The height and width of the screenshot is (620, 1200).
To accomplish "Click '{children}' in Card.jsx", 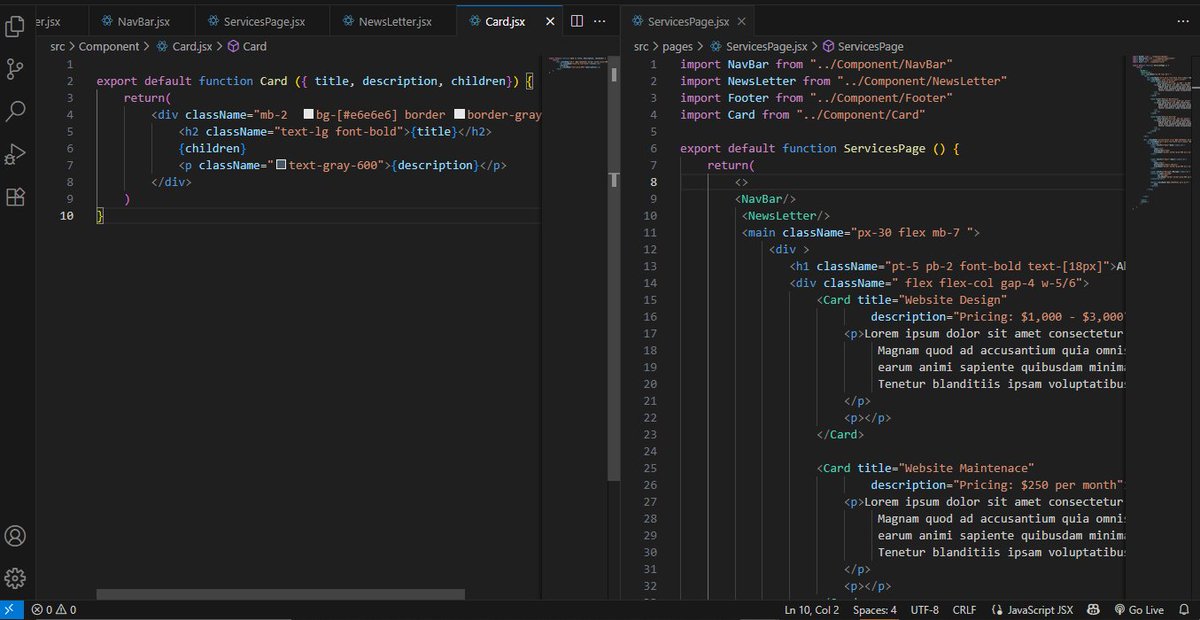I will click(213, 148).
